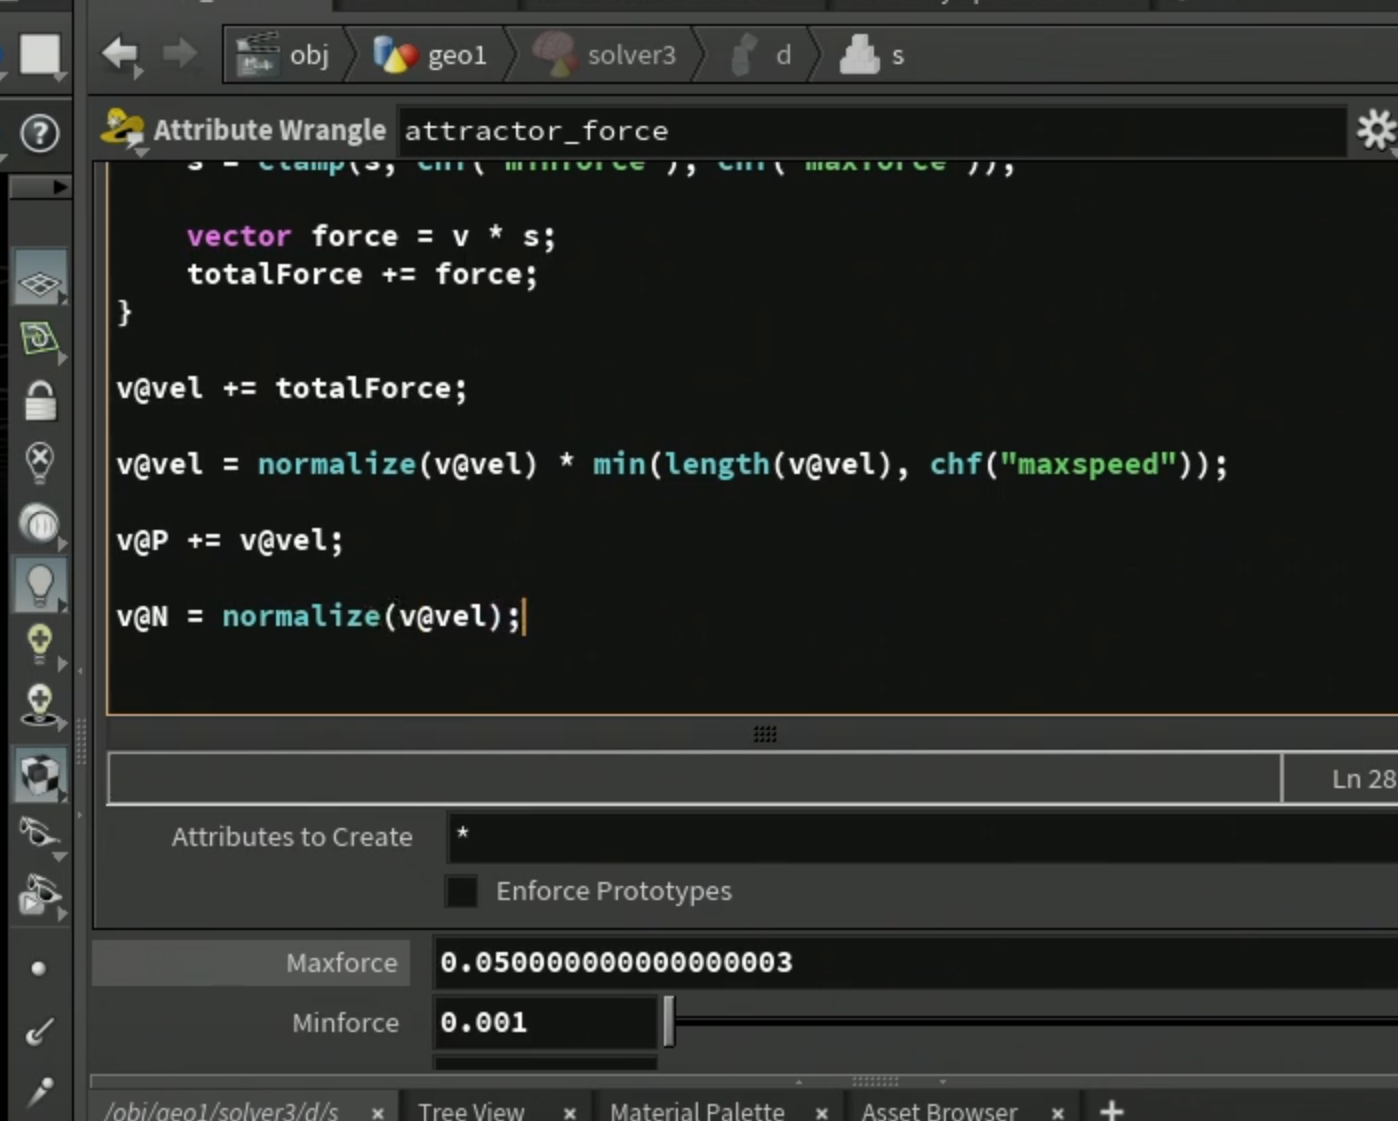Click the projector render camera icon

point(40,895)
